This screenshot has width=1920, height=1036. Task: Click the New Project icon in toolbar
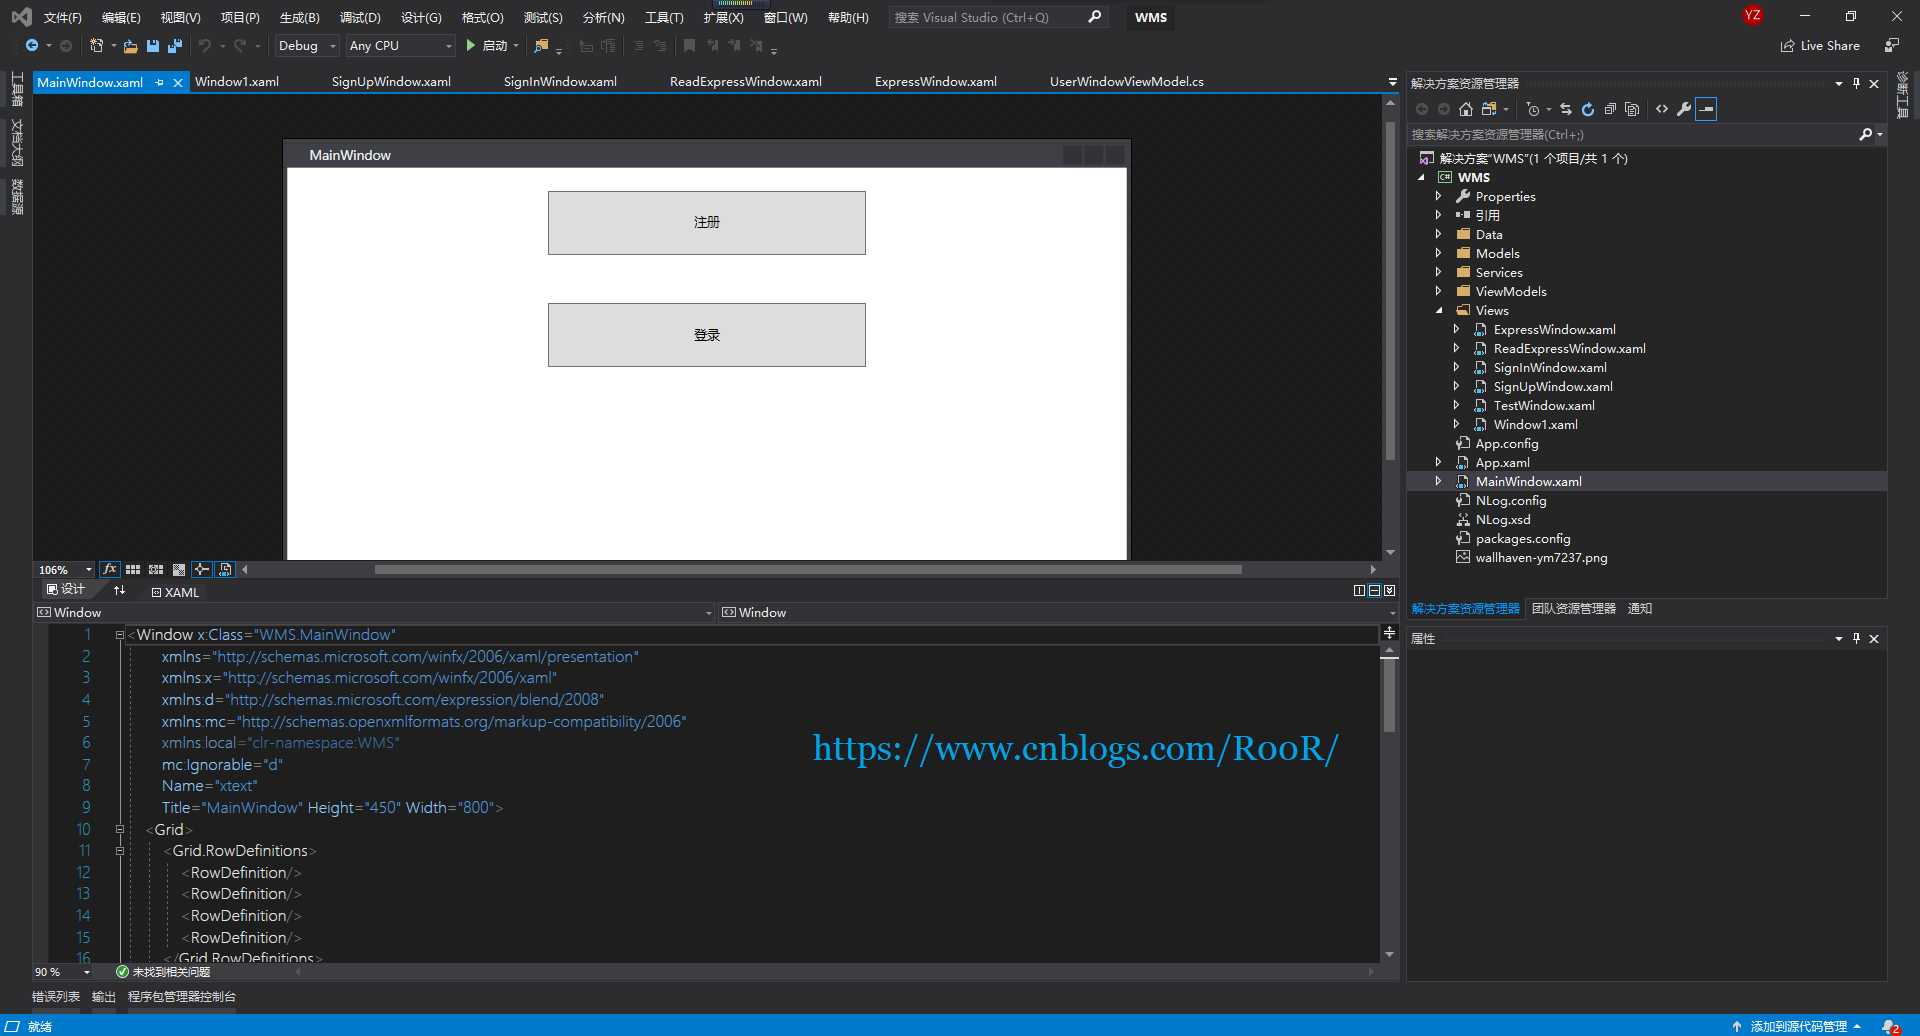[96, 46]
